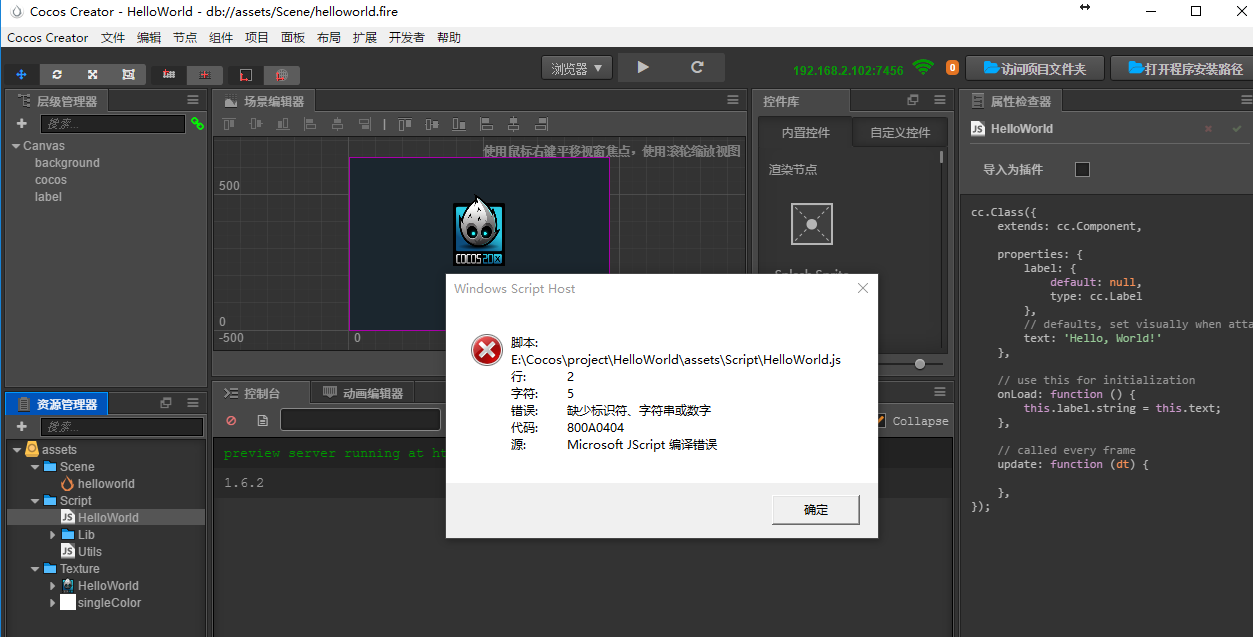Open hierarchy panel hamburger menu

click(193, 100)
